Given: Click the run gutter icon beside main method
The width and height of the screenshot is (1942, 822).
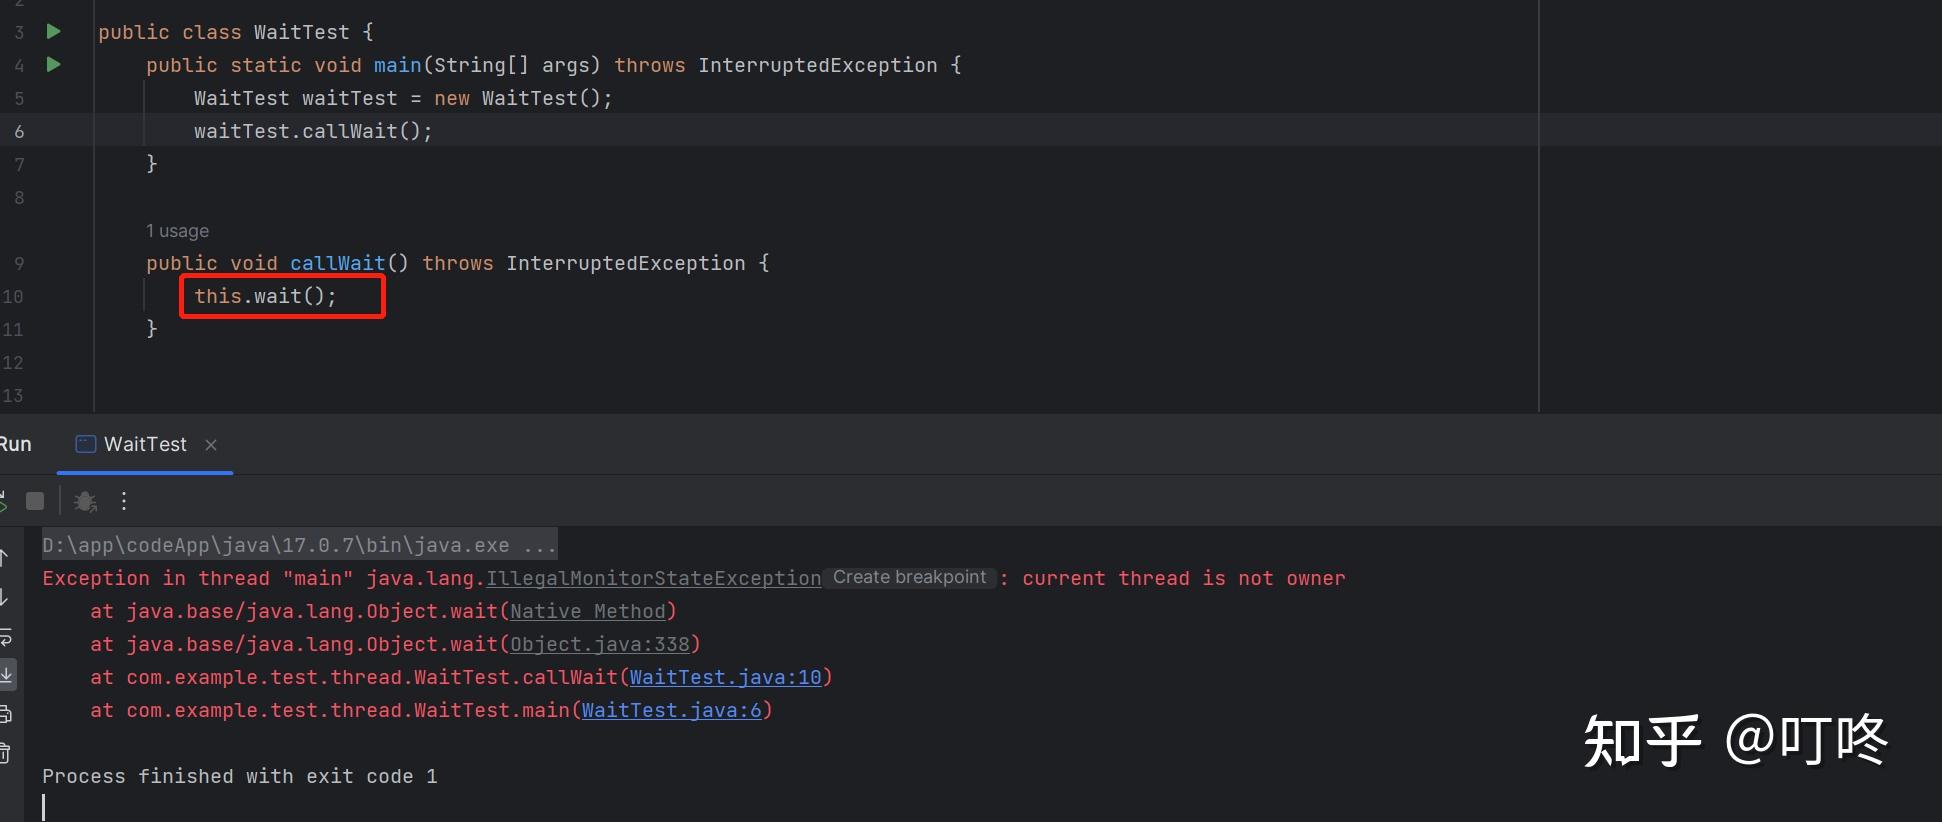Looking at the screenshot, I should tap(54, 65).
